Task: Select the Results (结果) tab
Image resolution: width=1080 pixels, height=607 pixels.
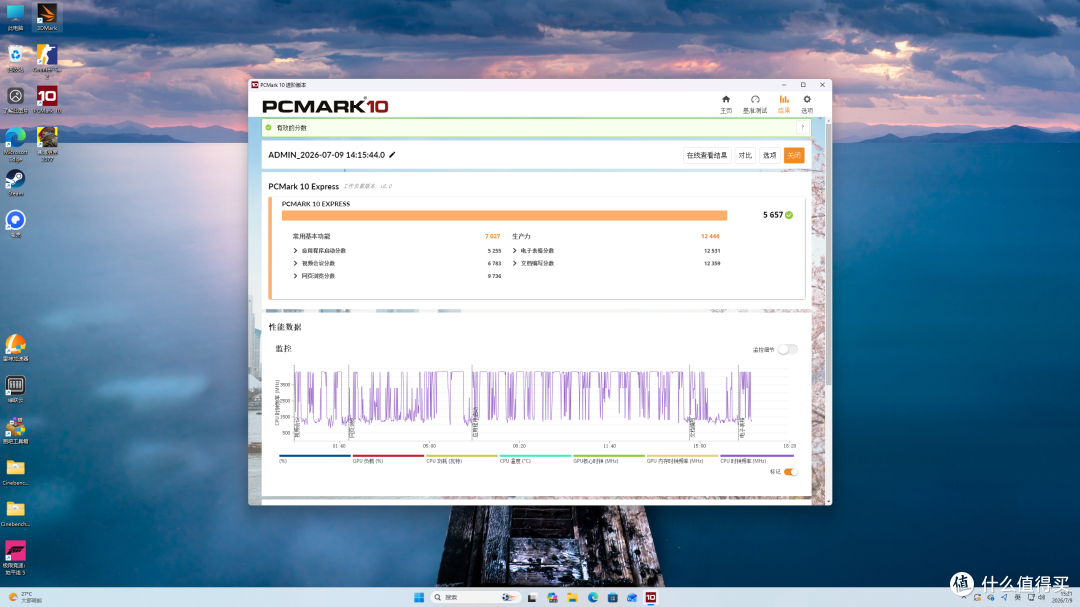Action: (784, 104)
